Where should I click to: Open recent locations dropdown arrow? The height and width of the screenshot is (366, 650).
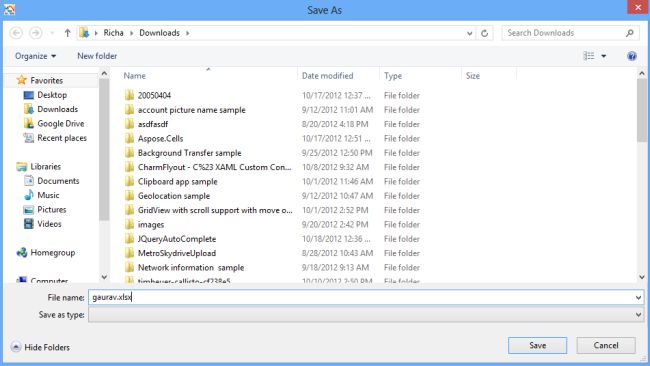point(52,33)
